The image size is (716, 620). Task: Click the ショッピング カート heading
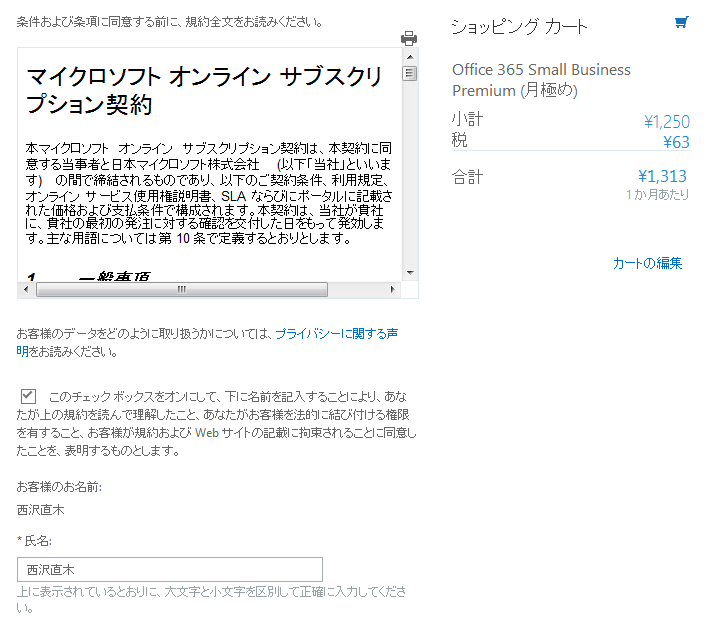[519, 26]
